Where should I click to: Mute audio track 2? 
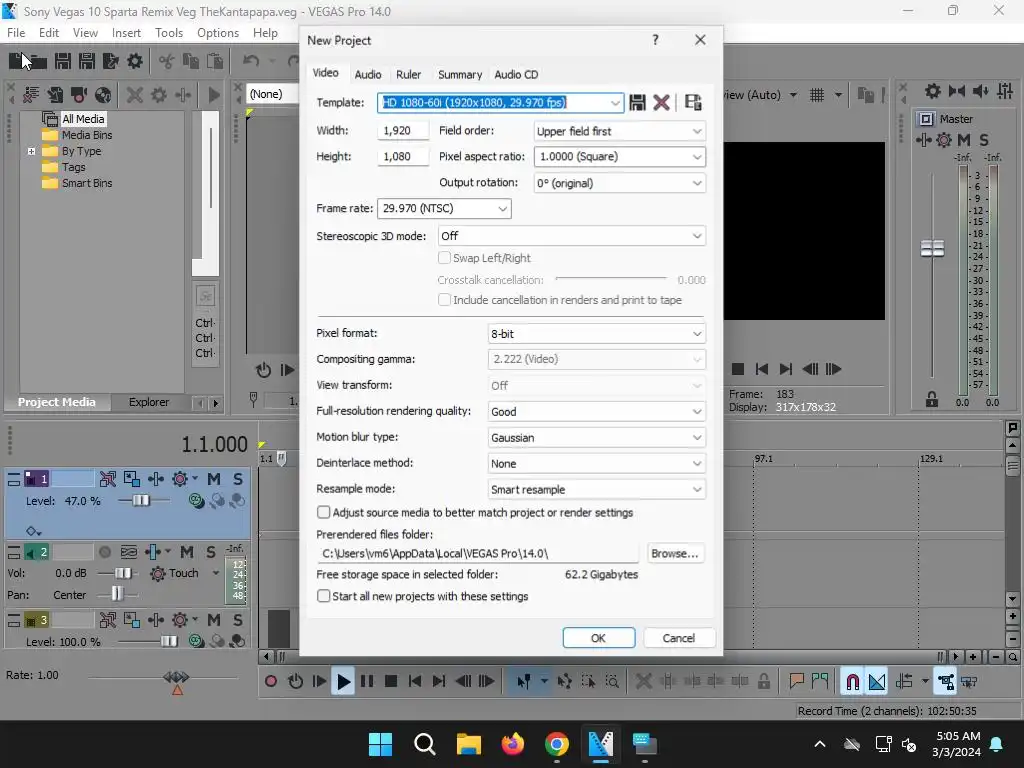[x=187, y=552]
